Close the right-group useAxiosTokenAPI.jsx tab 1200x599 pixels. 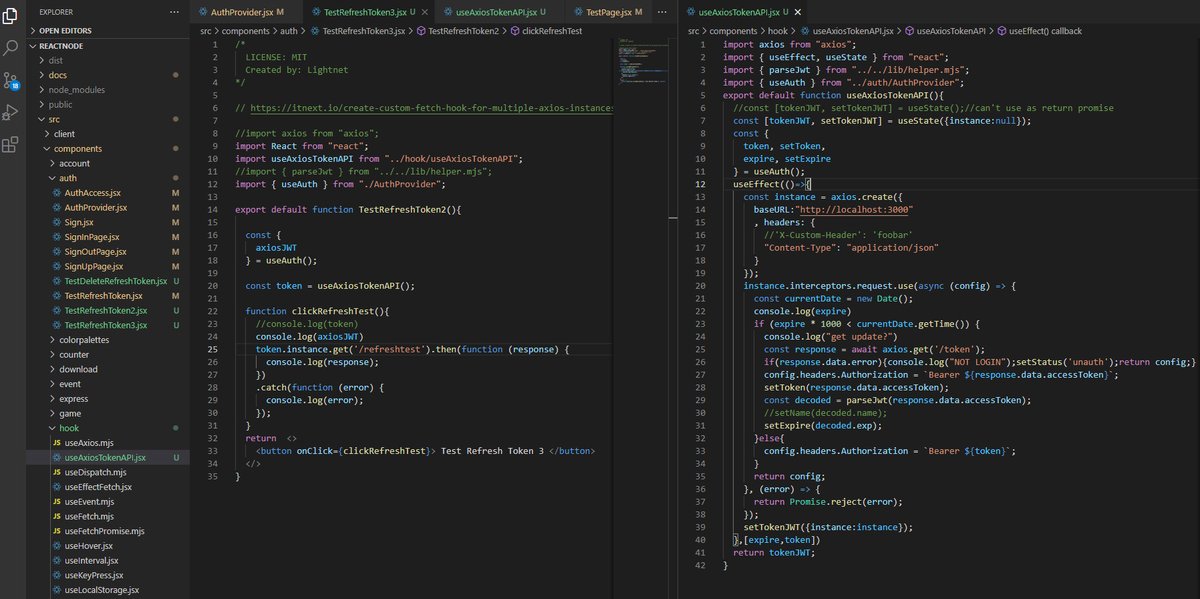click(799, 12)
